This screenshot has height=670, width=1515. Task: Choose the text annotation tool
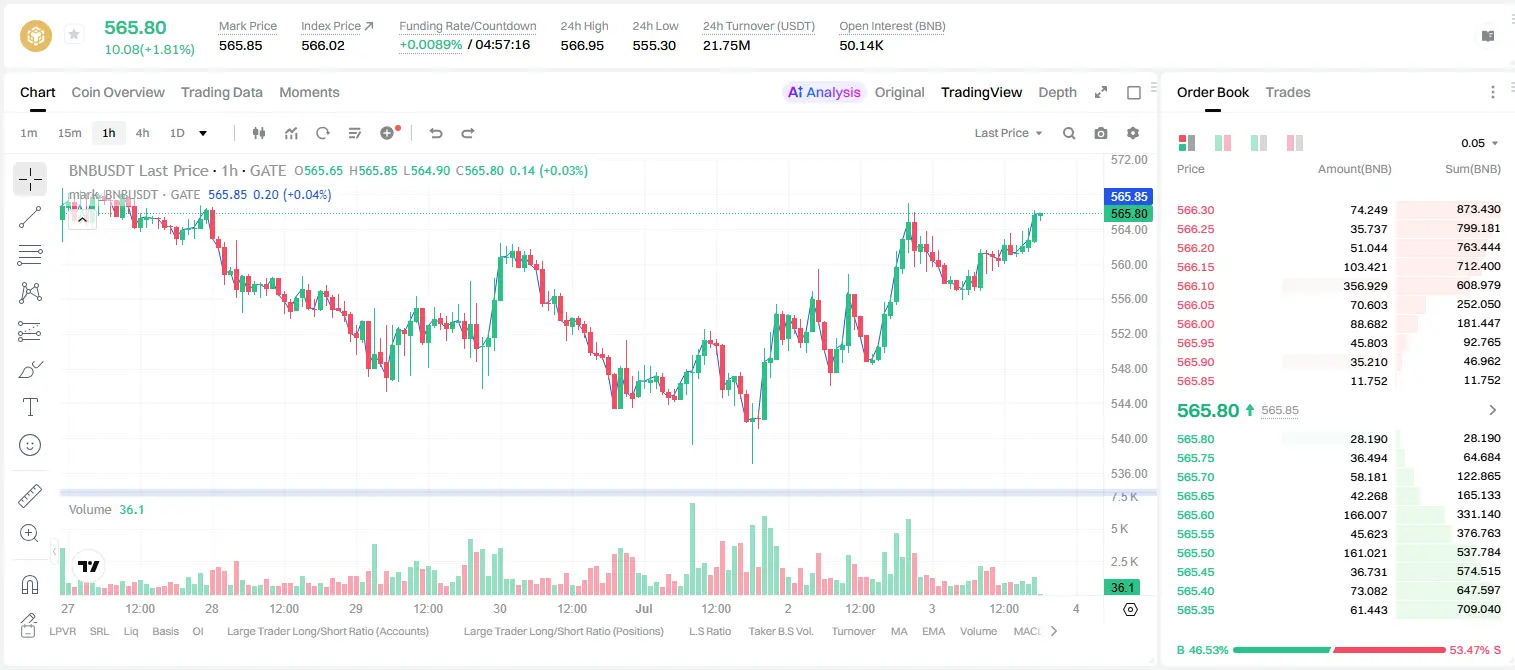pyautogui.click(x=30, y=407)
